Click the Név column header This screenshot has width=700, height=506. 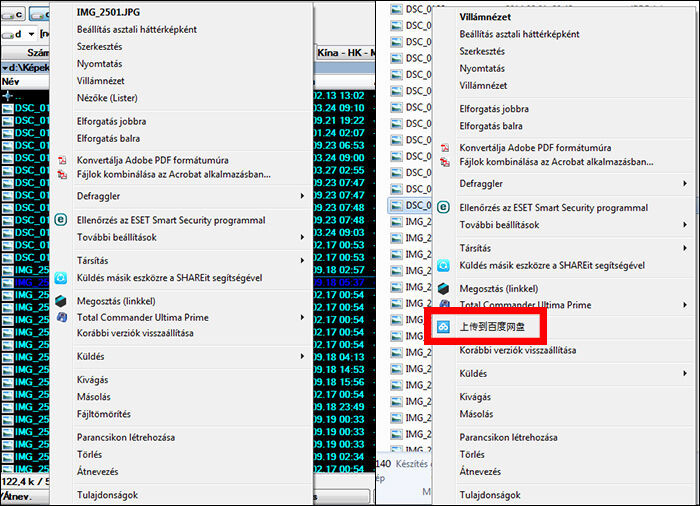[x=25, y=82]
